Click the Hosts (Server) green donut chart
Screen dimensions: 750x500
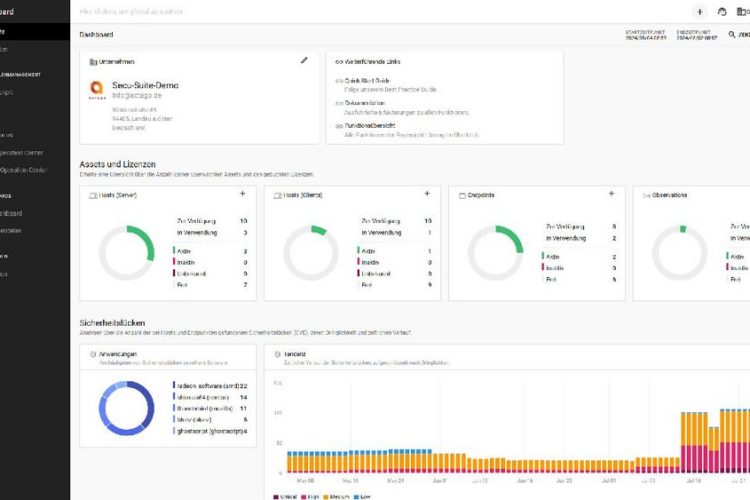(127, 253)
